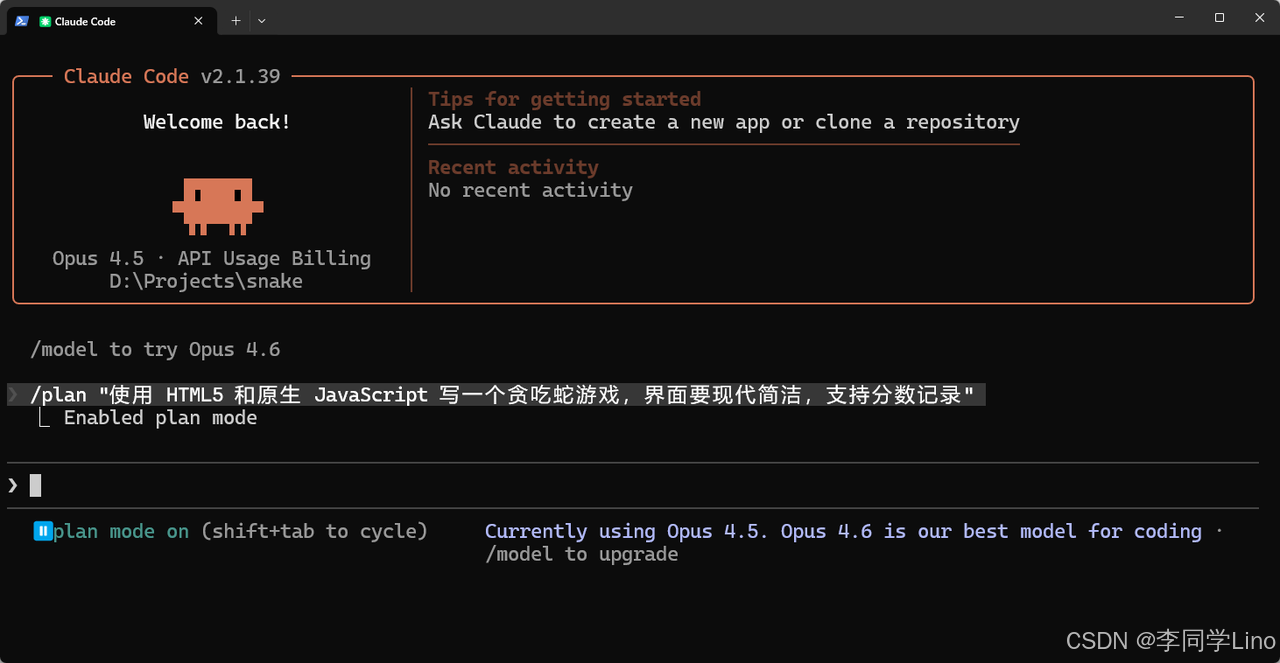Click 'Recent activity' heading
This screenshot has height=663, width=1280.
click(x=513, y=167)
